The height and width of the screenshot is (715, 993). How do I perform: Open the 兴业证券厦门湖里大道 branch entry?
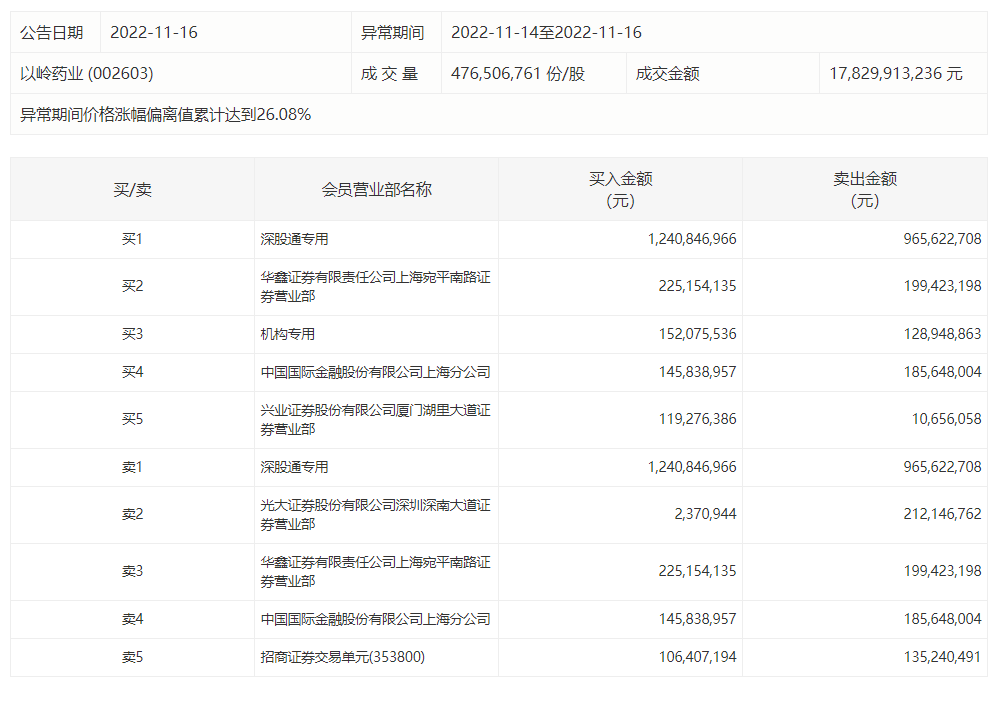[375, 419]
